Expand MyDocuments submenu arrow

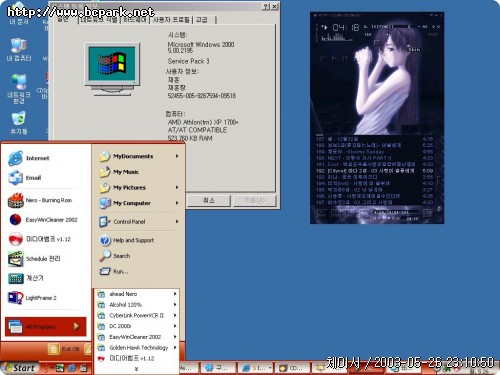[177, 156]
